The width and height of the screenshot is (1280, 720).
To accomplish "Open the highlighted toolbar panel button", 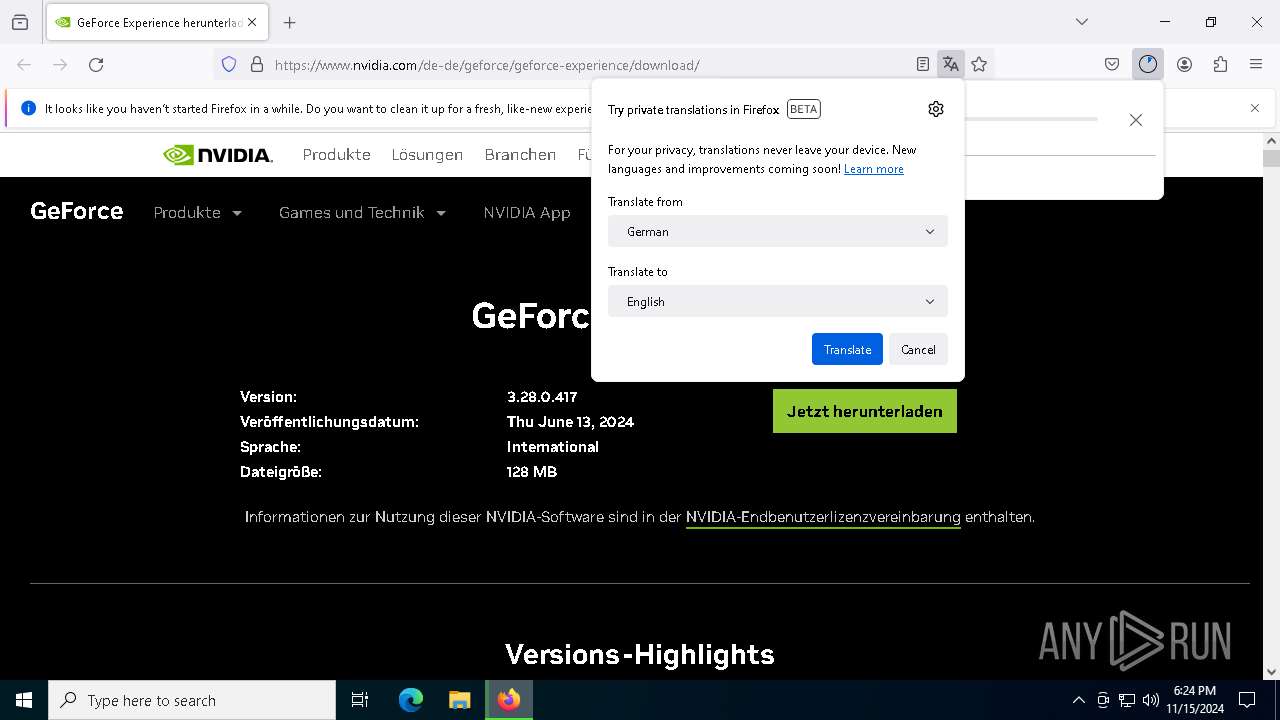I will [x=1147, y=64].
